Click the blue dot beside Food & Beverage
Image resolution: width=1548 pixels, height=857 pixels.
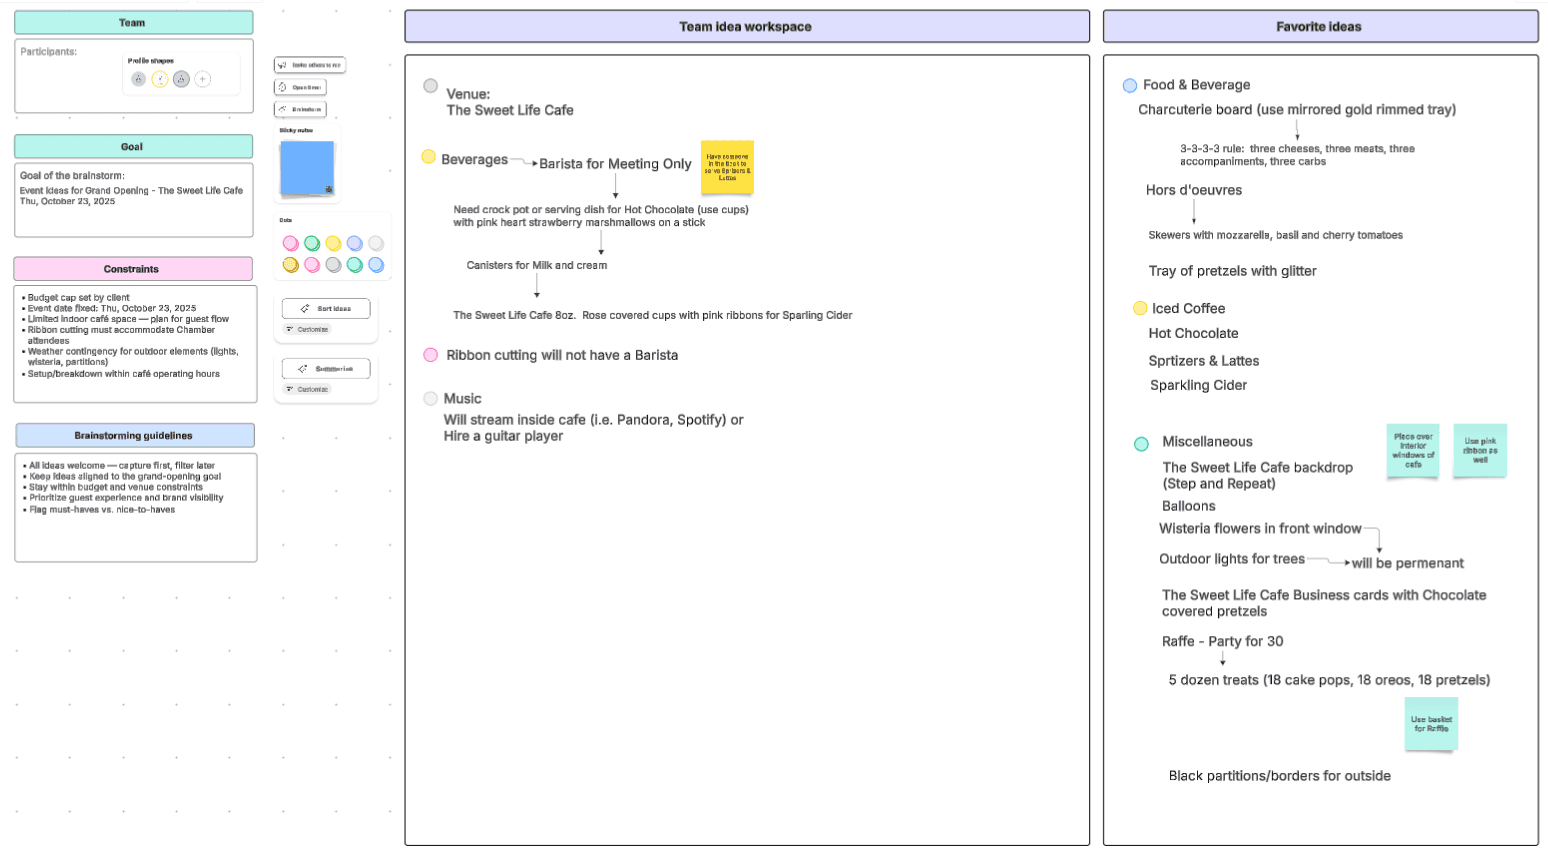click(x=1130, y=86)
